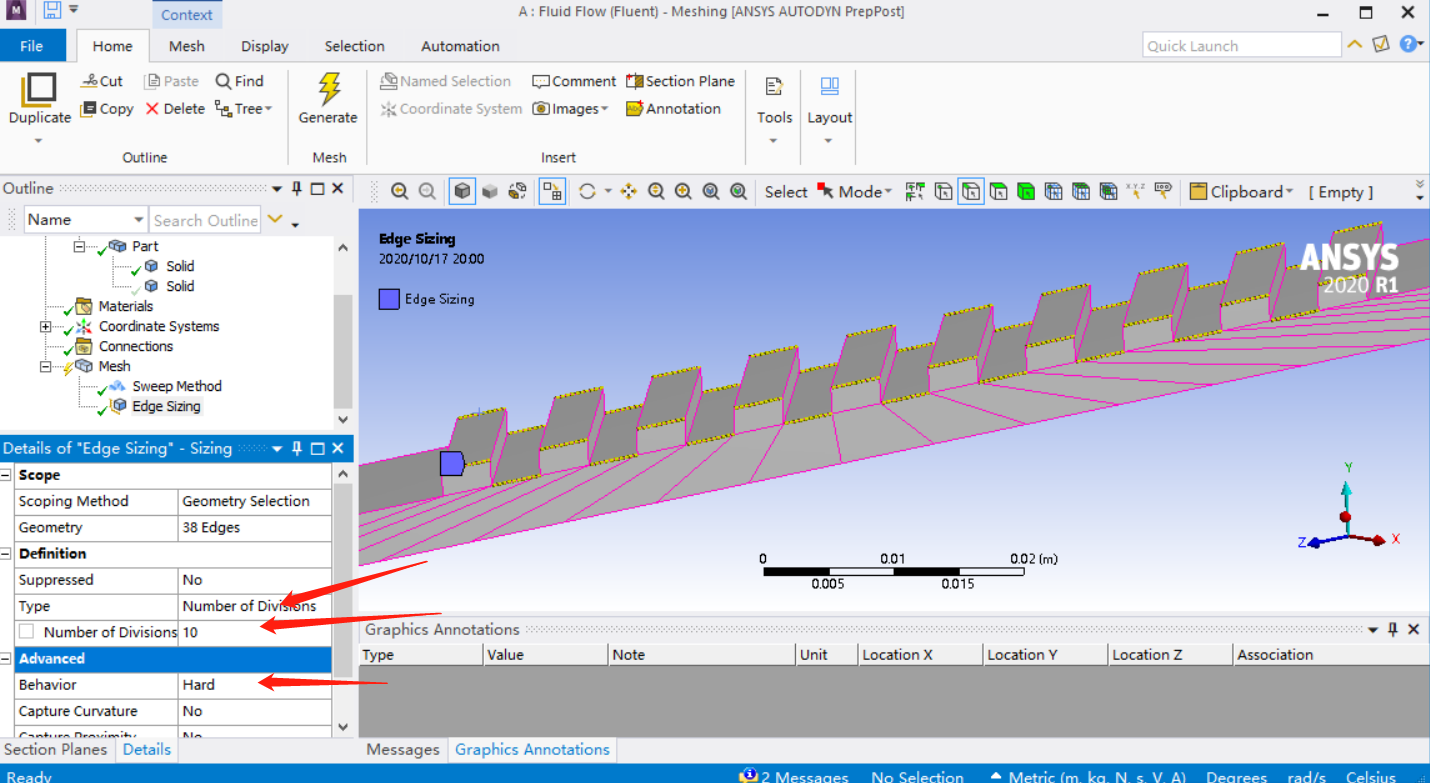The image size is (1430, 784).
Task: Select the Pan tool icon
Action: point(628,191)
